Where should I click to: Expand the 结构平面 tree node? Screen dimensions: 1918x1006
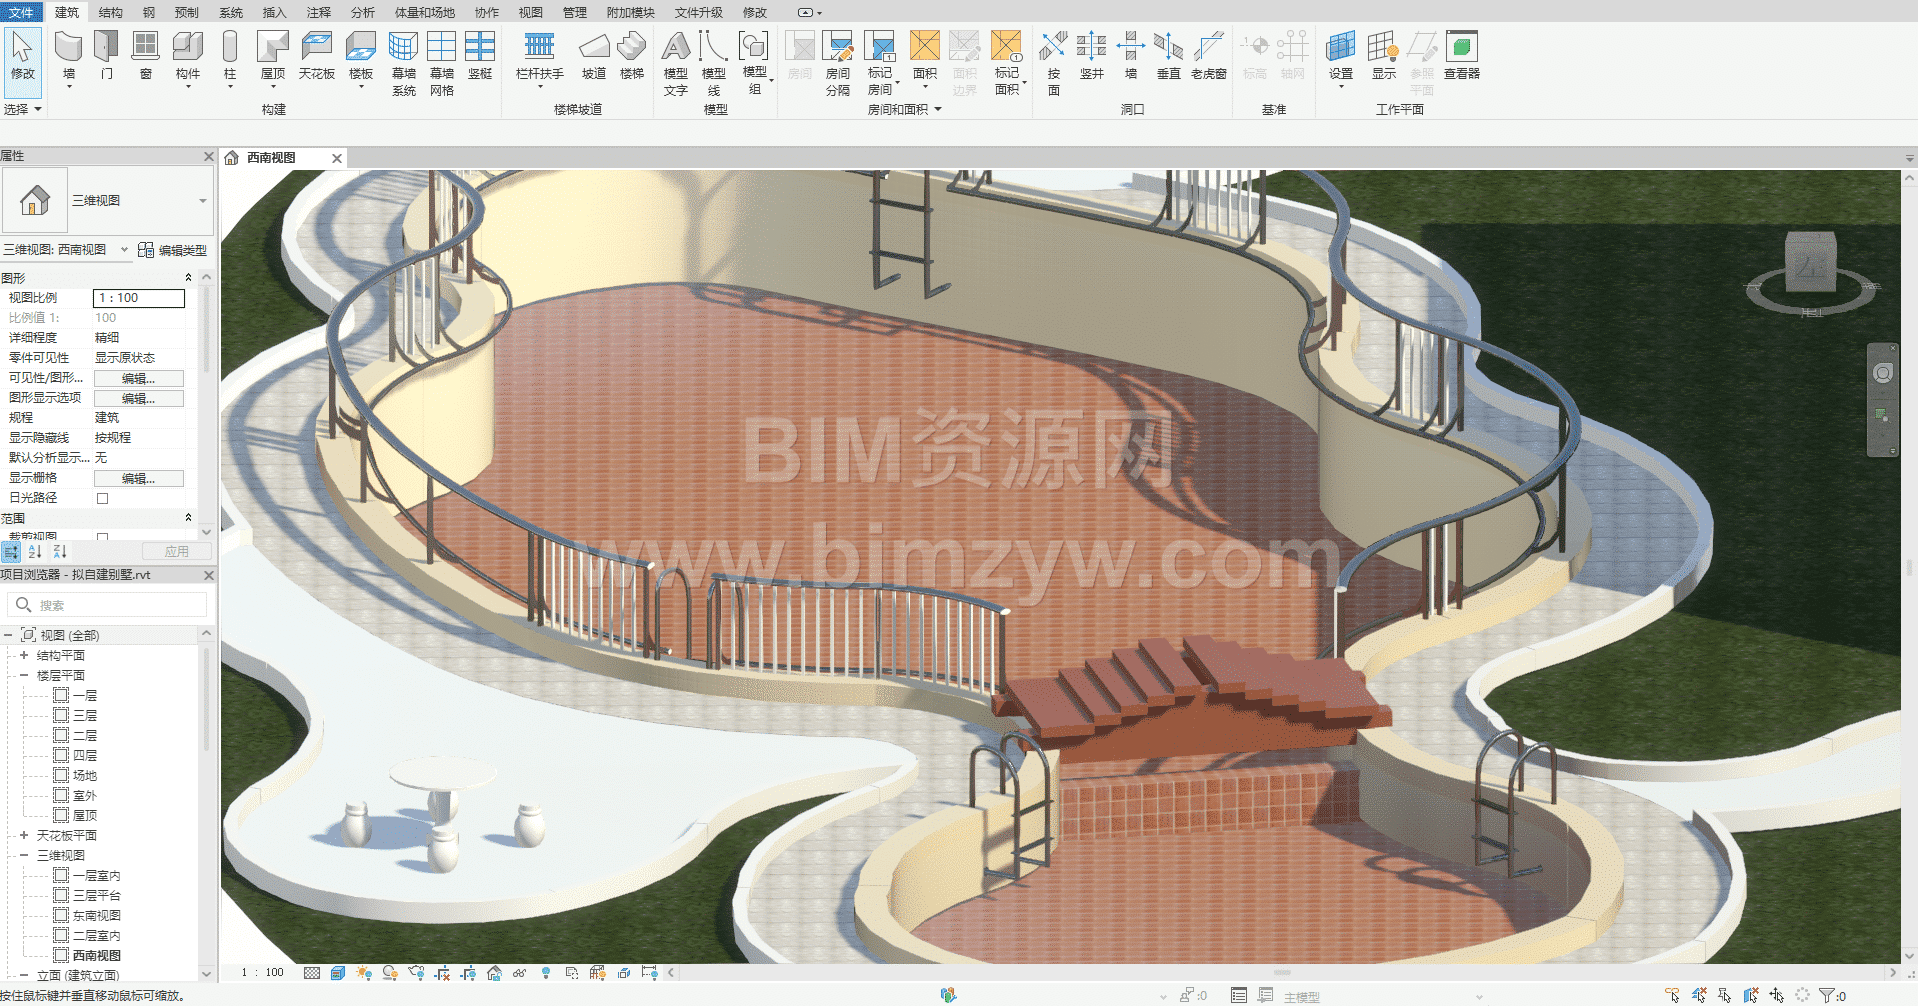(24, 655)
